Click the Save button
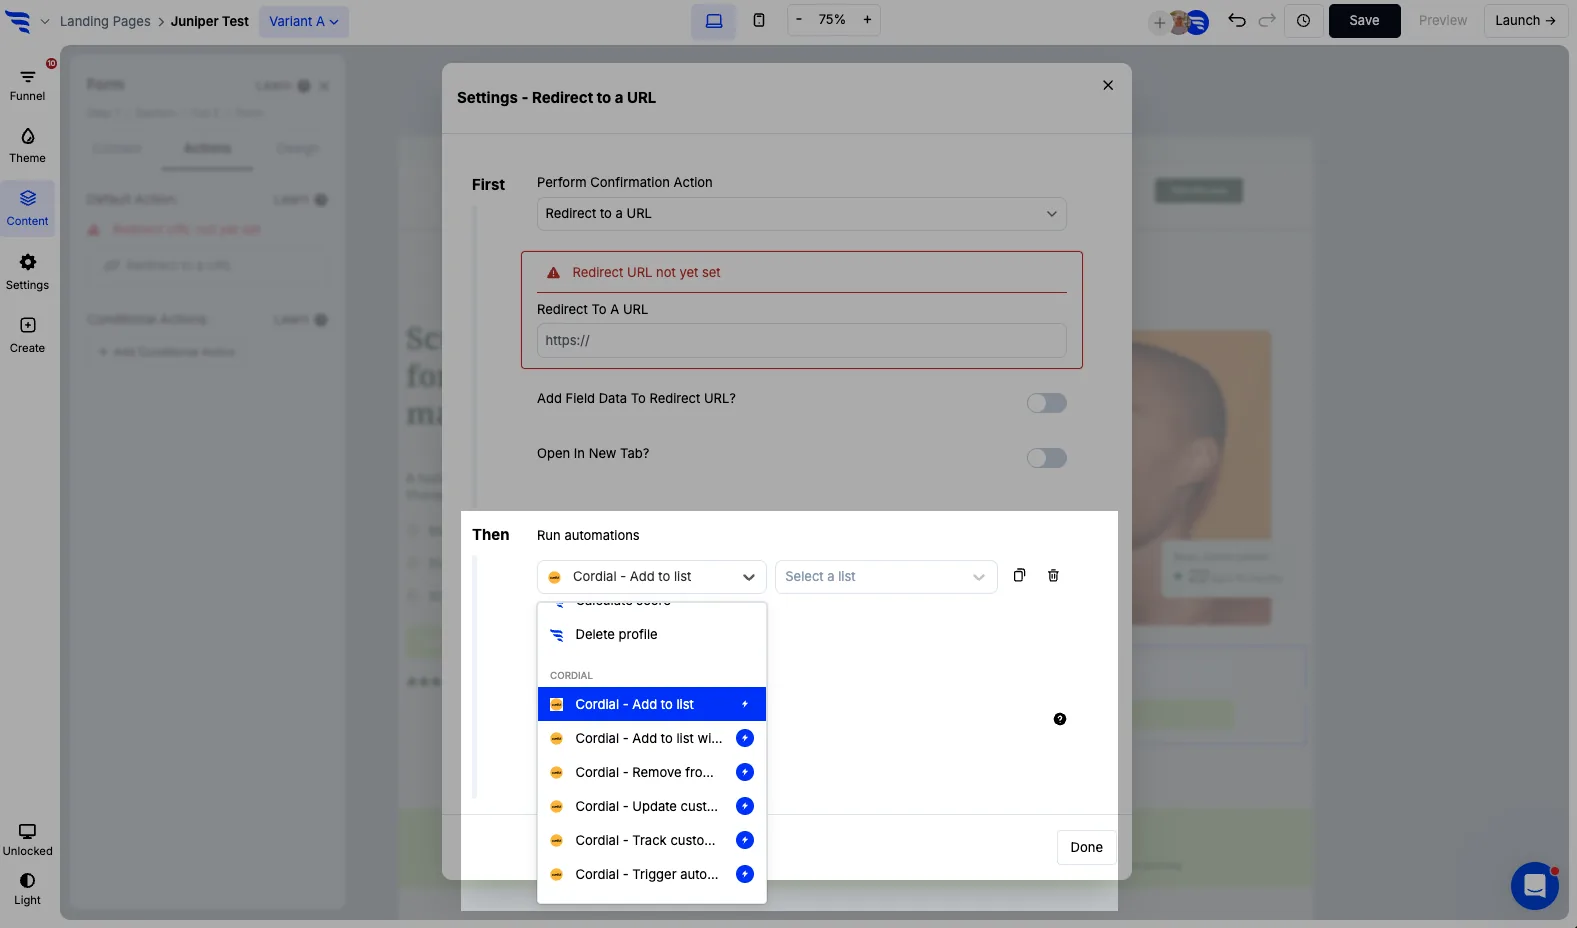 pyautogui.click(x=1364, y=20)
